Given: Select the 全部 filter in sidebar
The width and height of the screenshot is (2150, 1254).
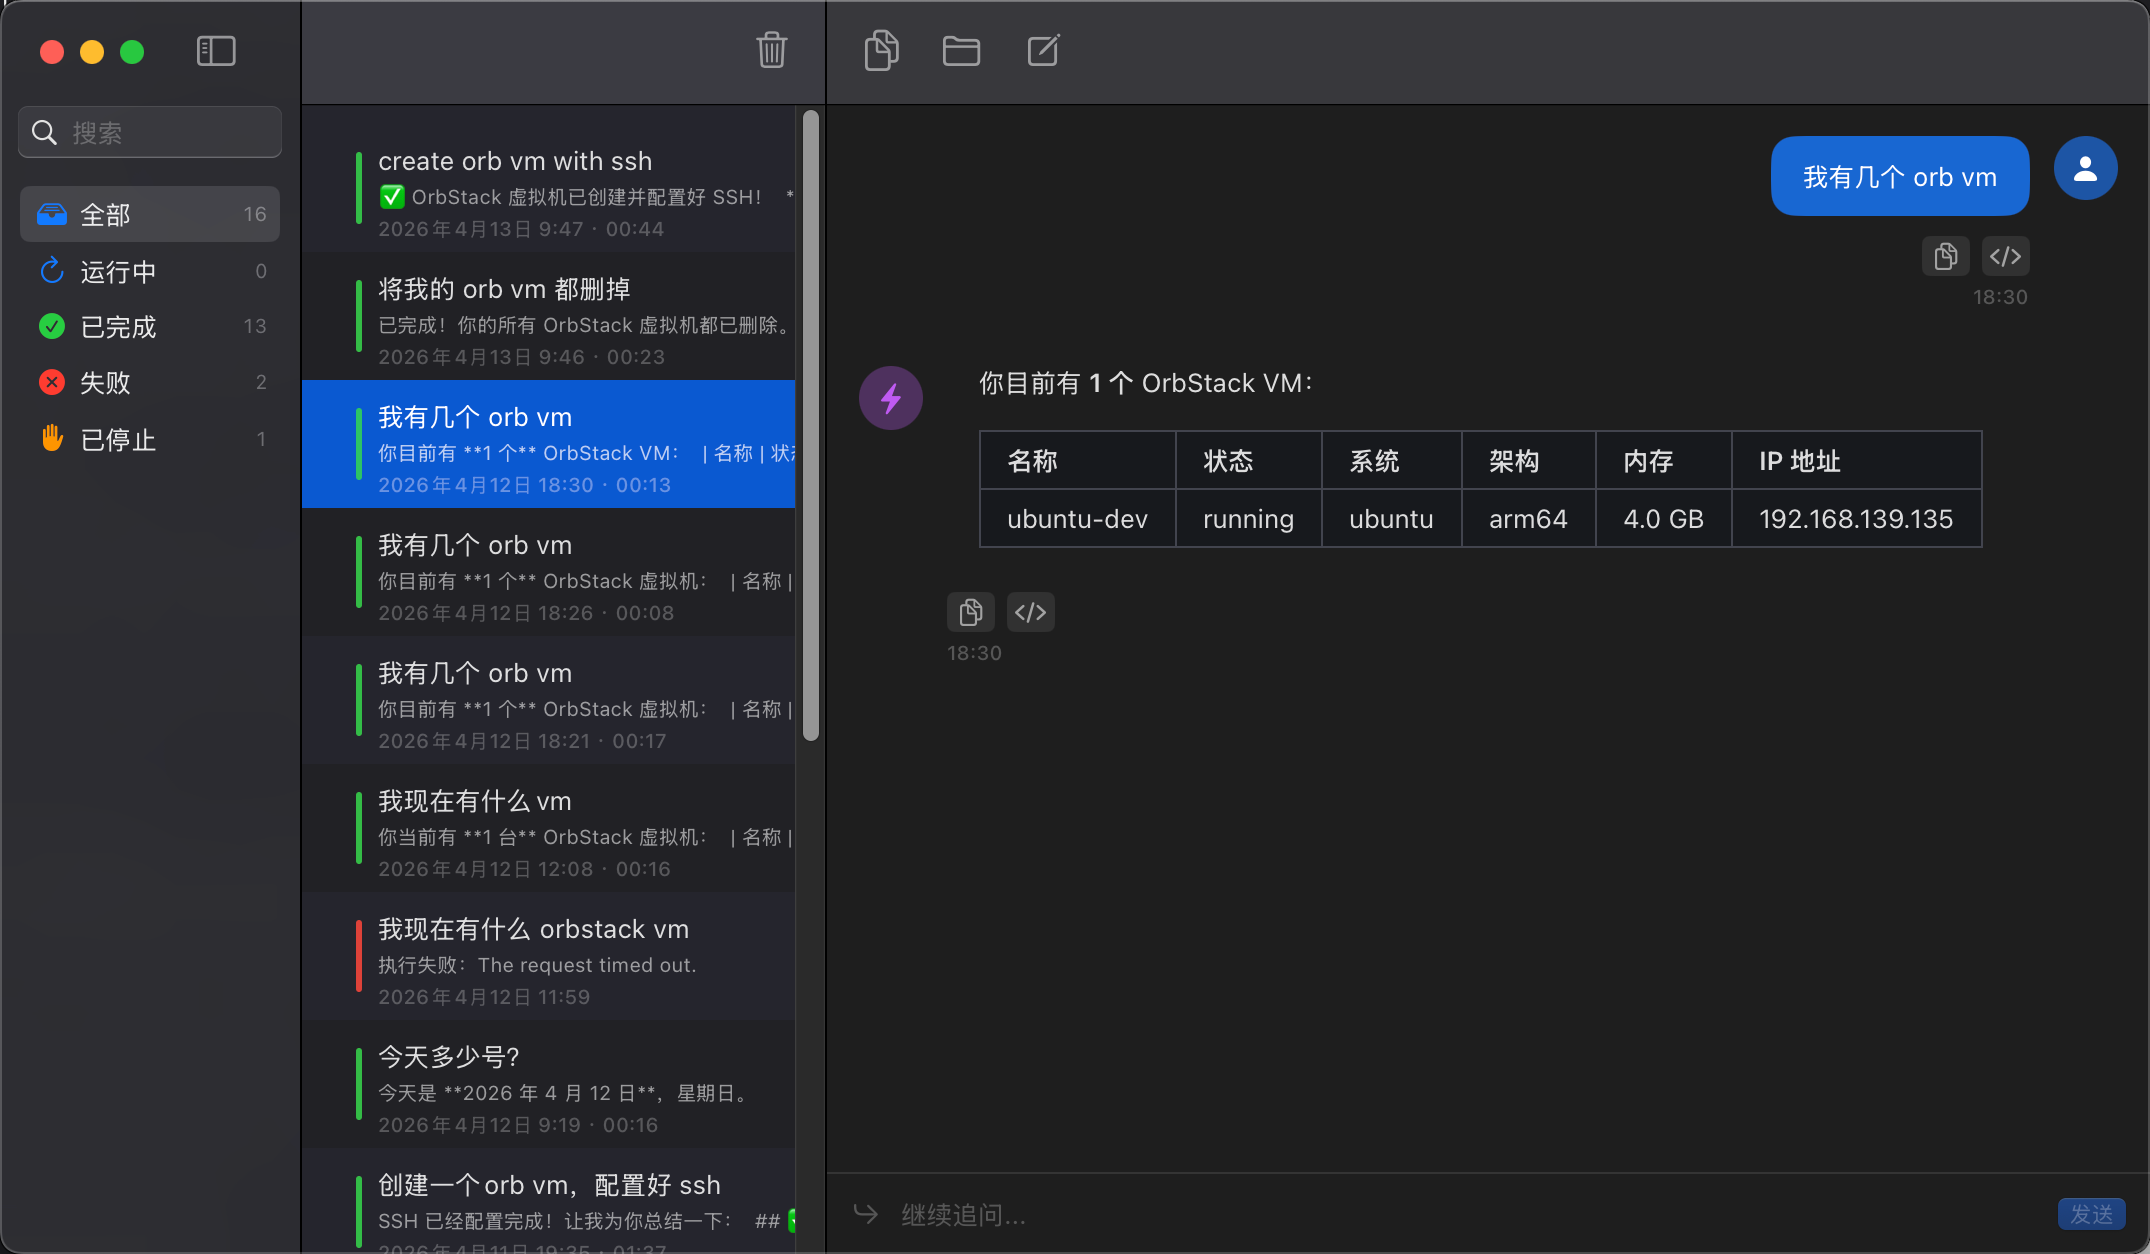Looking at the screenshot, I should point(150,214).
